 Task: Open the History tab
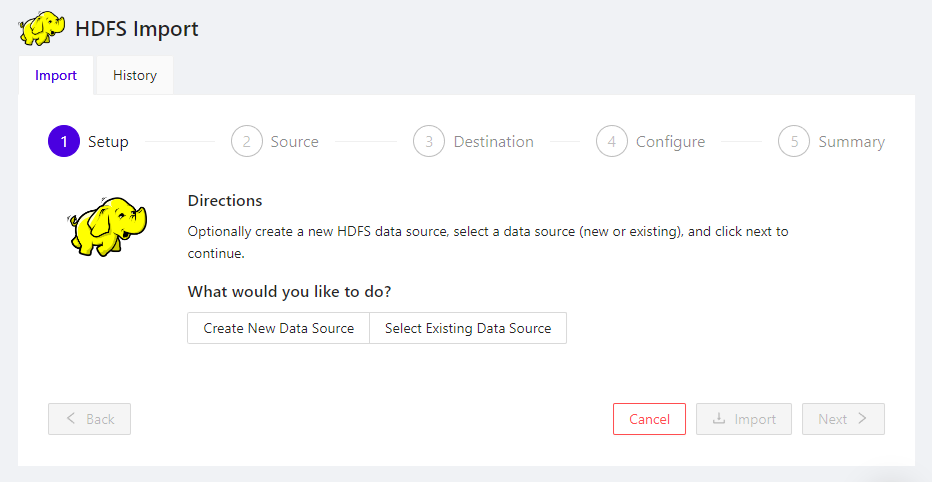point(134,76)
